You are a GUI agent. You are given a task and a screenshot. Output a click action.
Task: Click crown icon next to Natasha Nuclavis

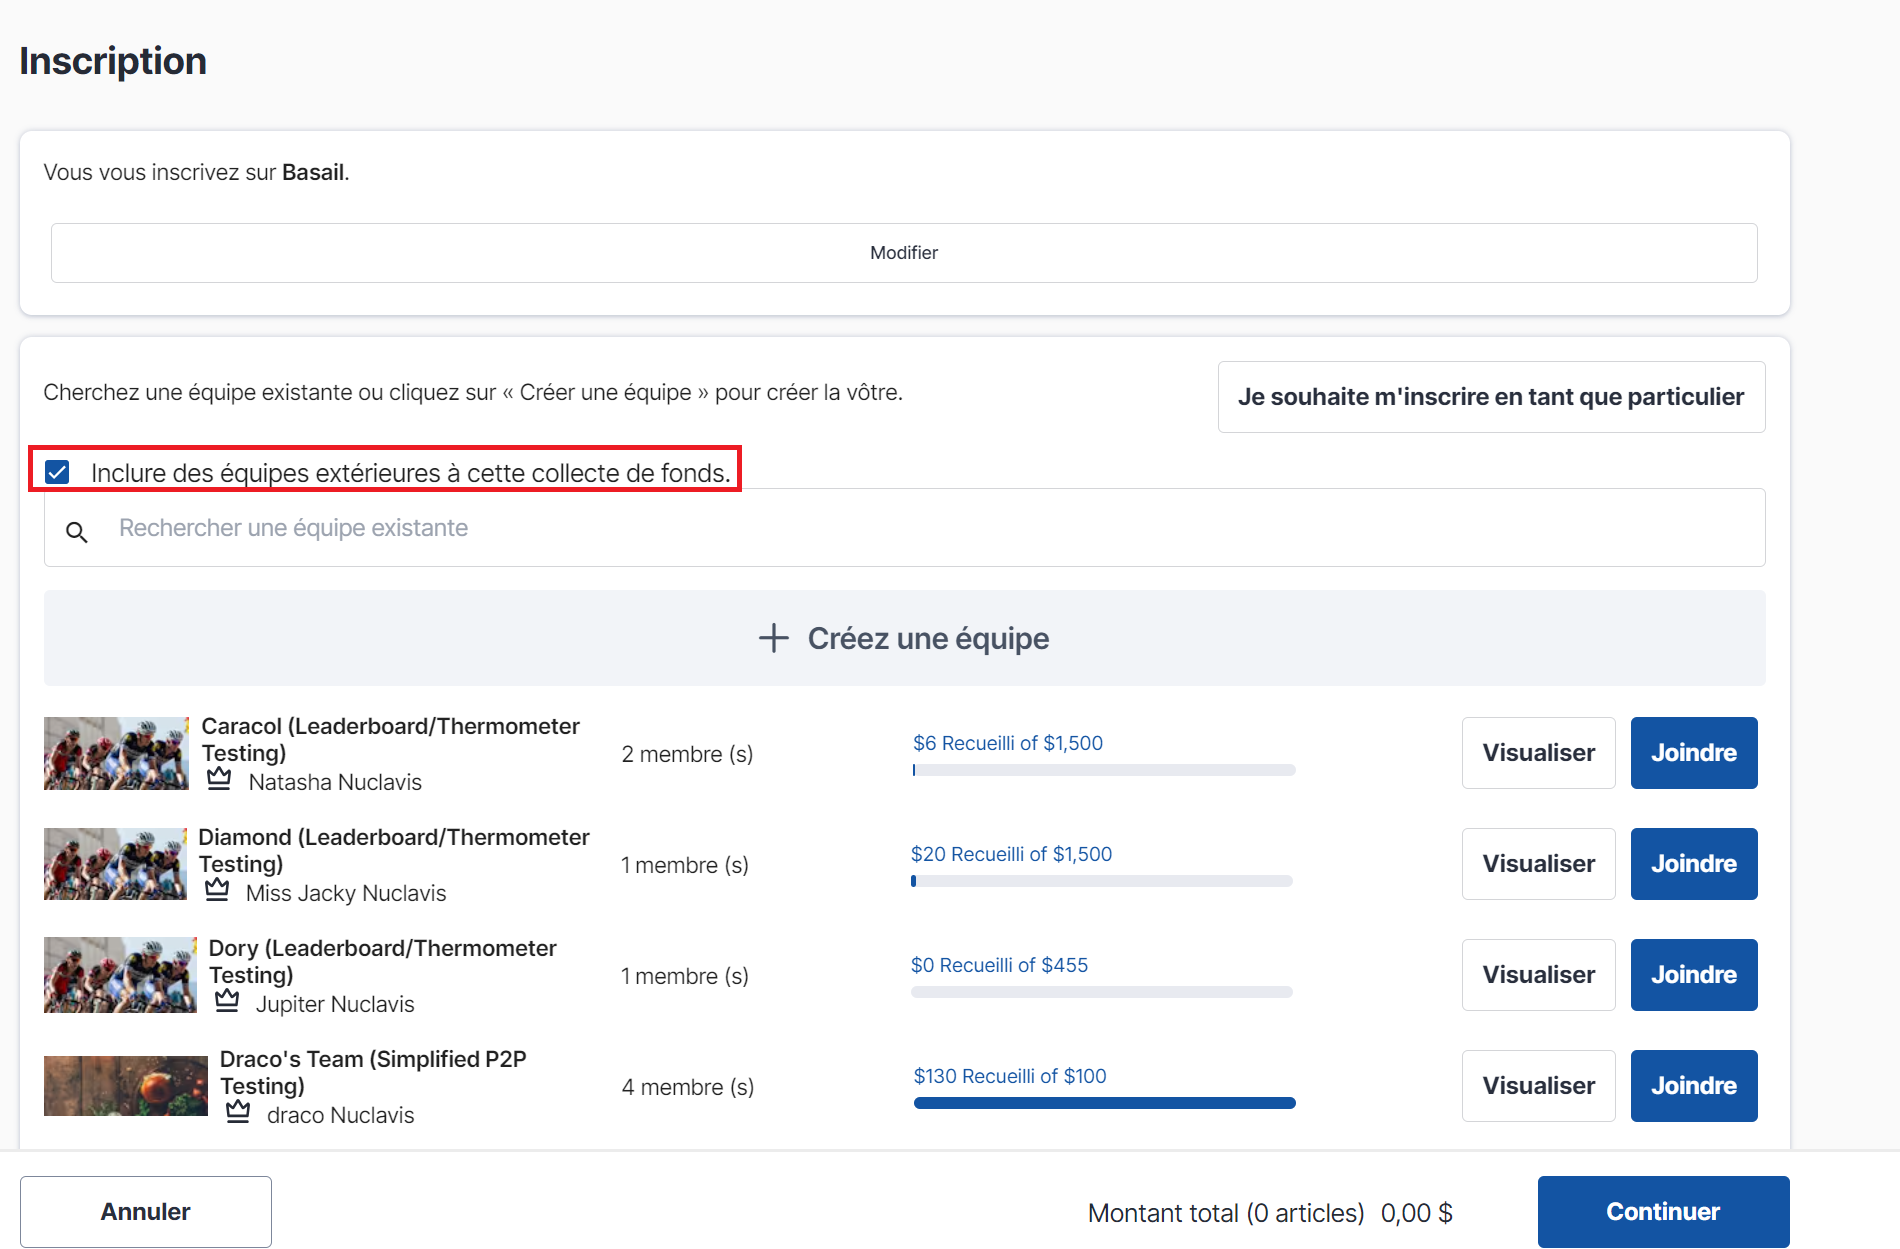219,779
